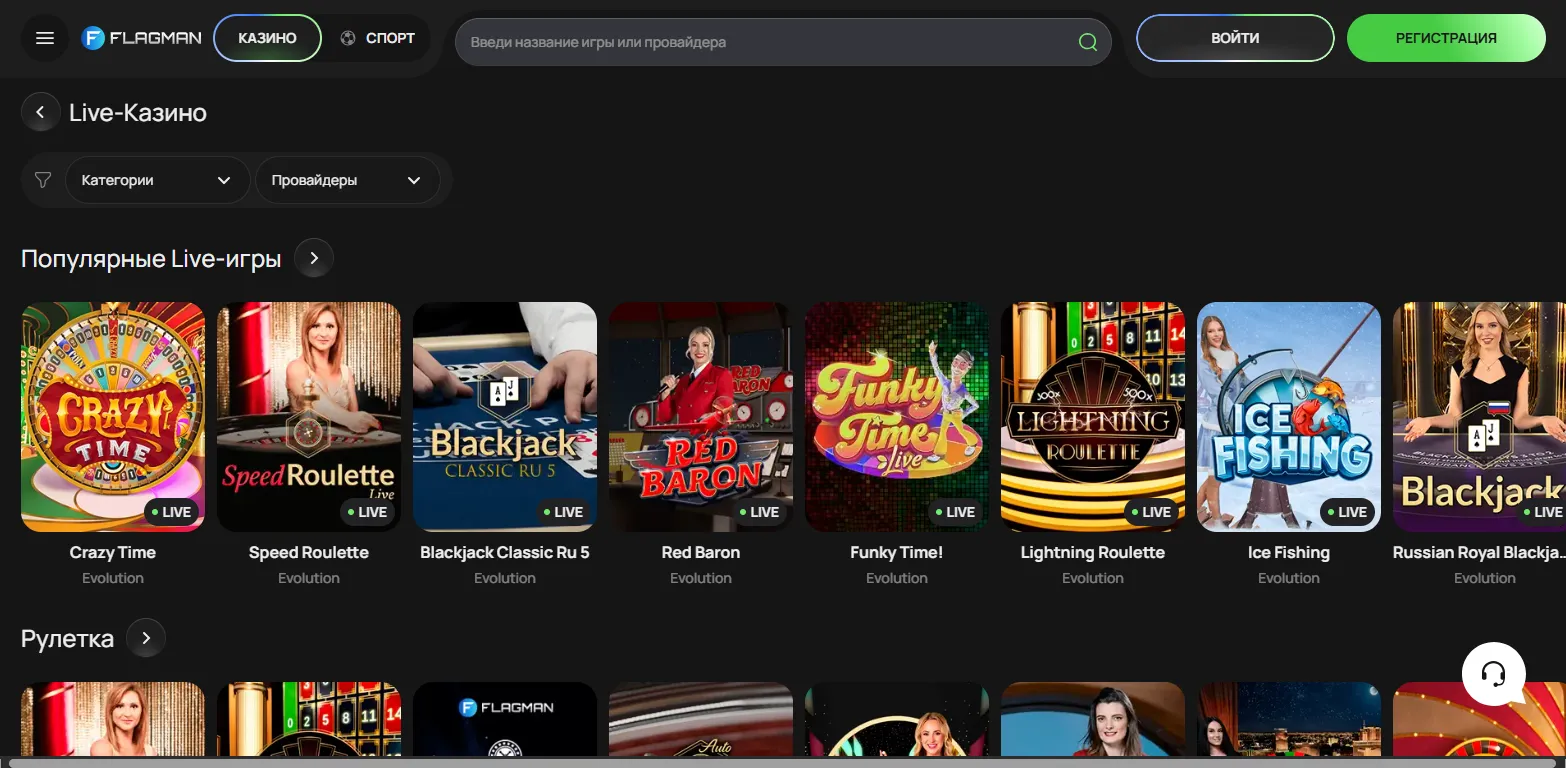Image resolution: width=1566 pixels, height=768 pixels.
Task: Click the filter funnel icon
Action: [x=43, y=180]
